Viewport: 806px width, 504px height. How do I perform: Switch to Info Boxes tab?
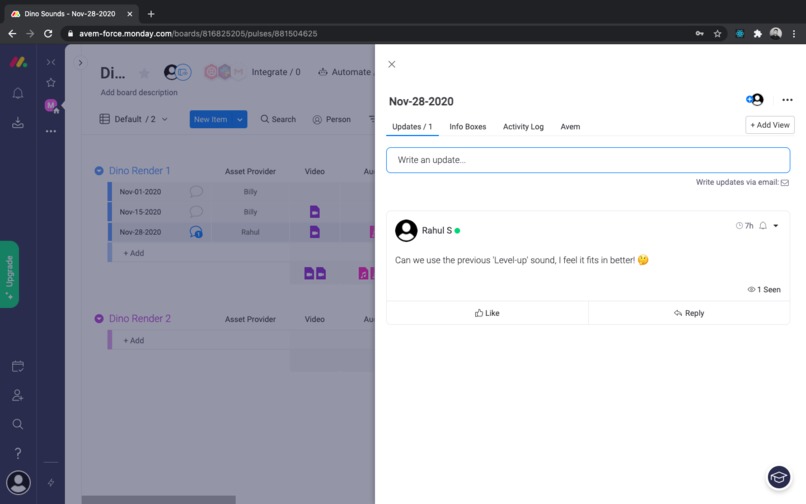click(x=468, y=127)
